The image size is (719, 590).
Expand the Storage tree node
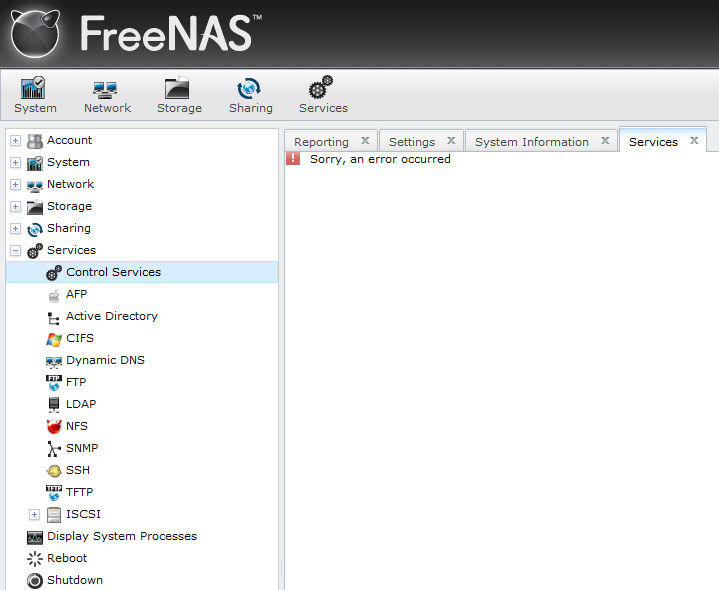tap(16, 206)
